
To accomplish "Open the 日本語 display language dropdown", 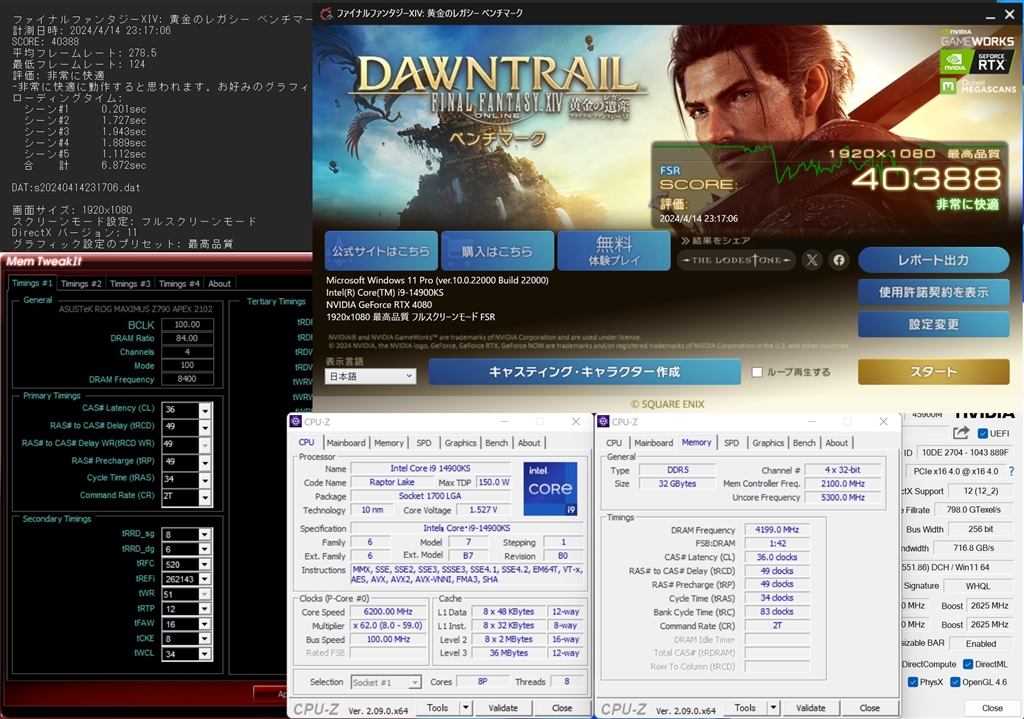I will pos(370,376).
